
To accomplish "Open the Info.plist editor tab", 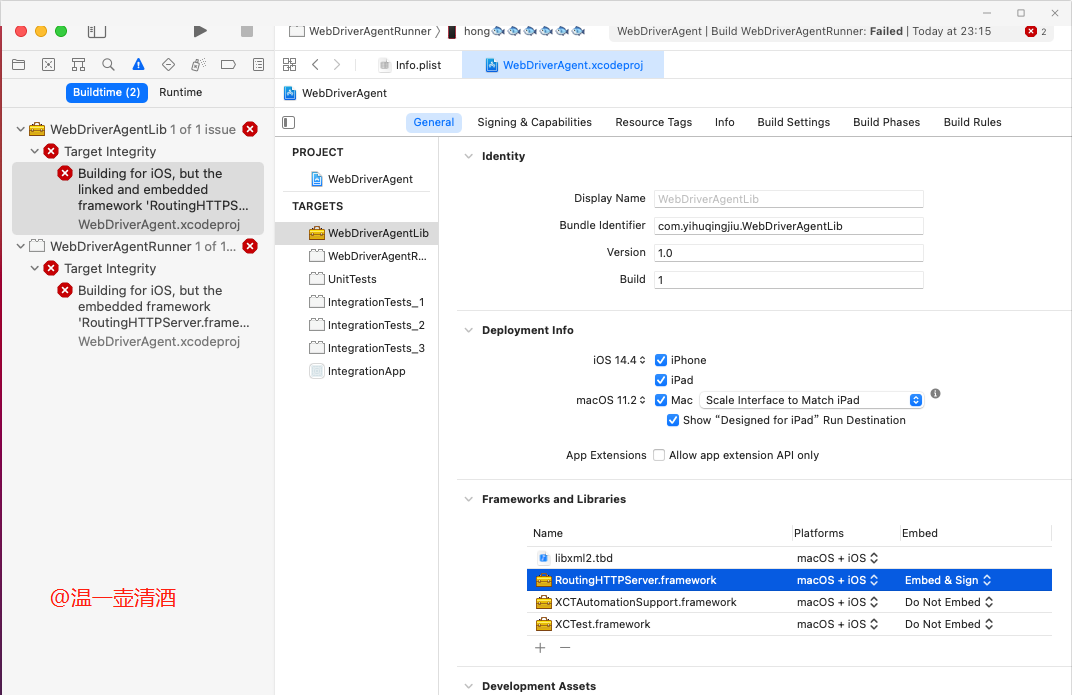I will tap(409, 65).
